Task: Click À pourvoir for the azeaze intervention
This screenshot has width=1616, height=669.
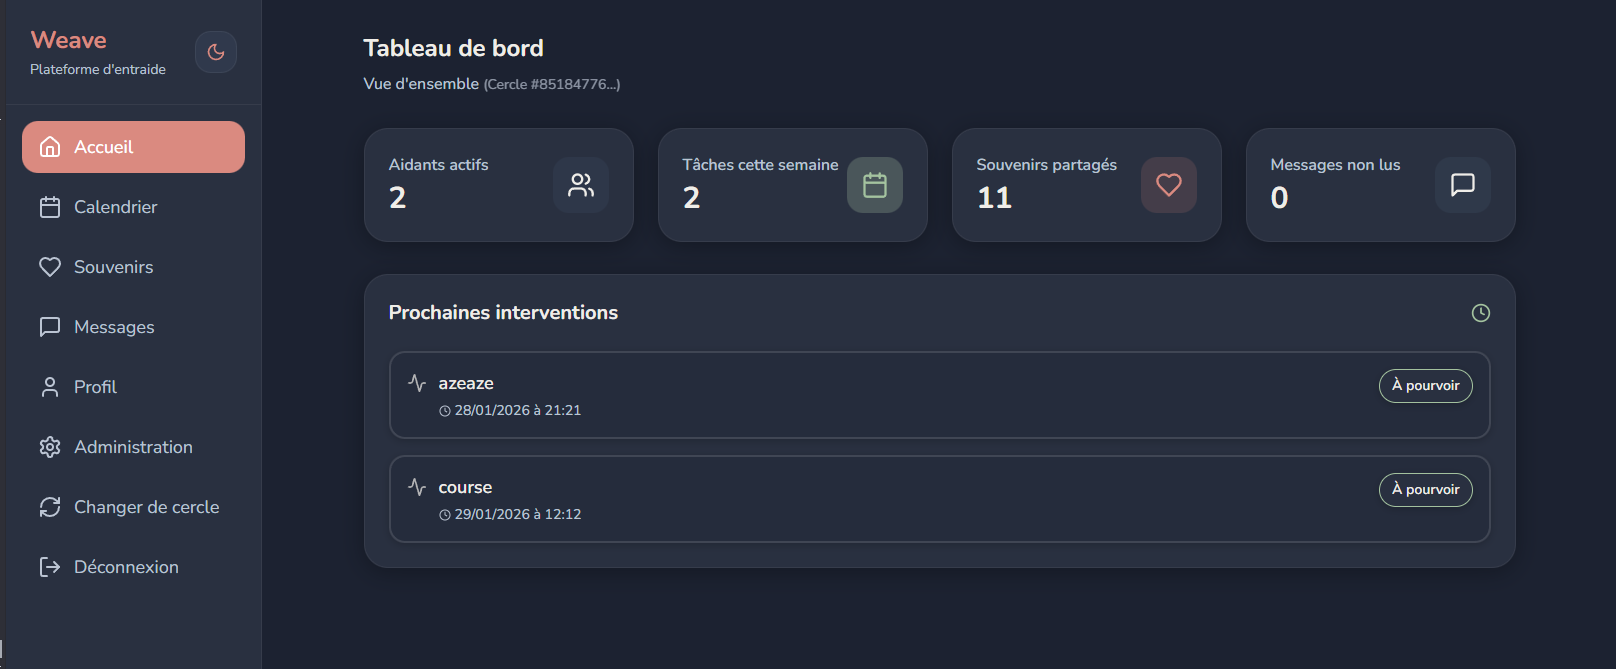Action: (x=1425, y=386)
